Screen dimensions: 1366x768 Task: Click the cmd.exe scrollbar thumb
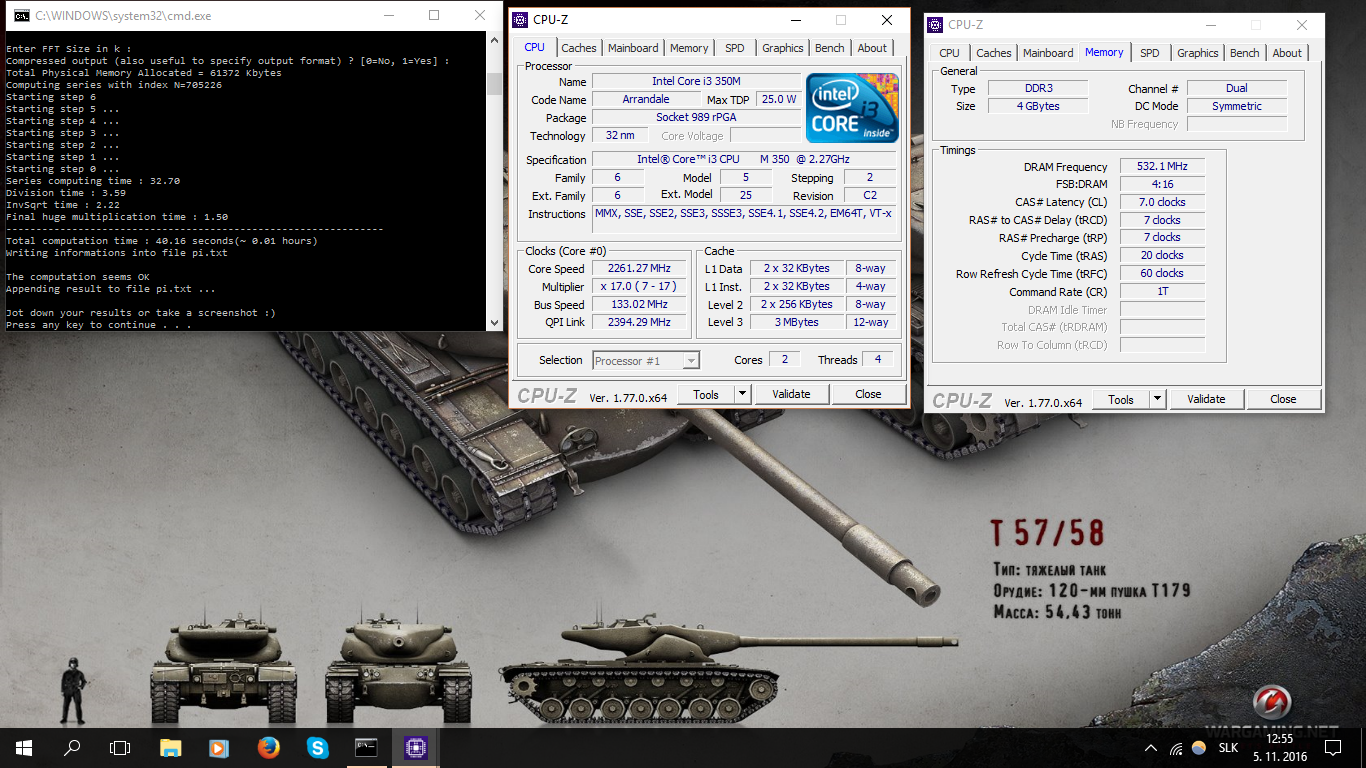click(x=494, y=82)
